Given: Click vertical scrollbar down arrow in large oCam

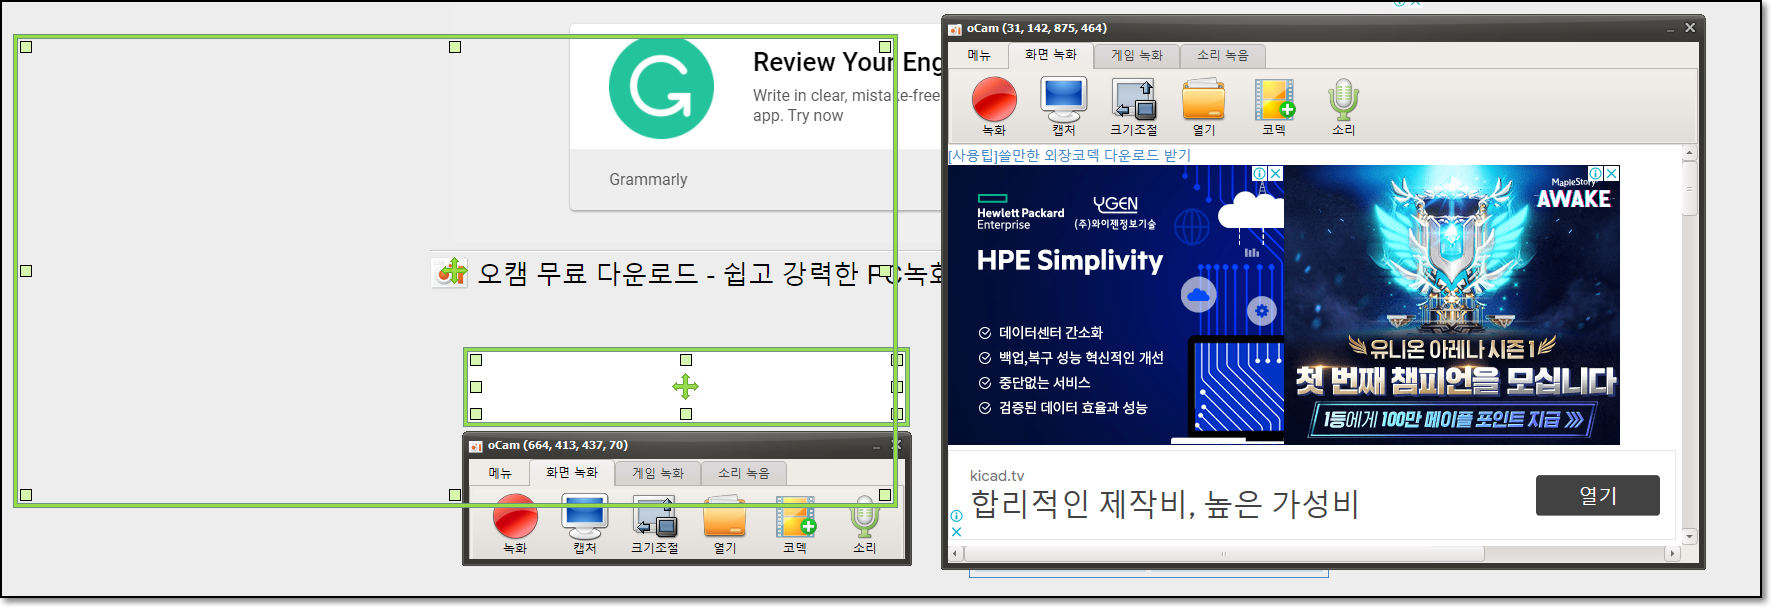Looking at the screenshot, I should (x=1689, y=536).
